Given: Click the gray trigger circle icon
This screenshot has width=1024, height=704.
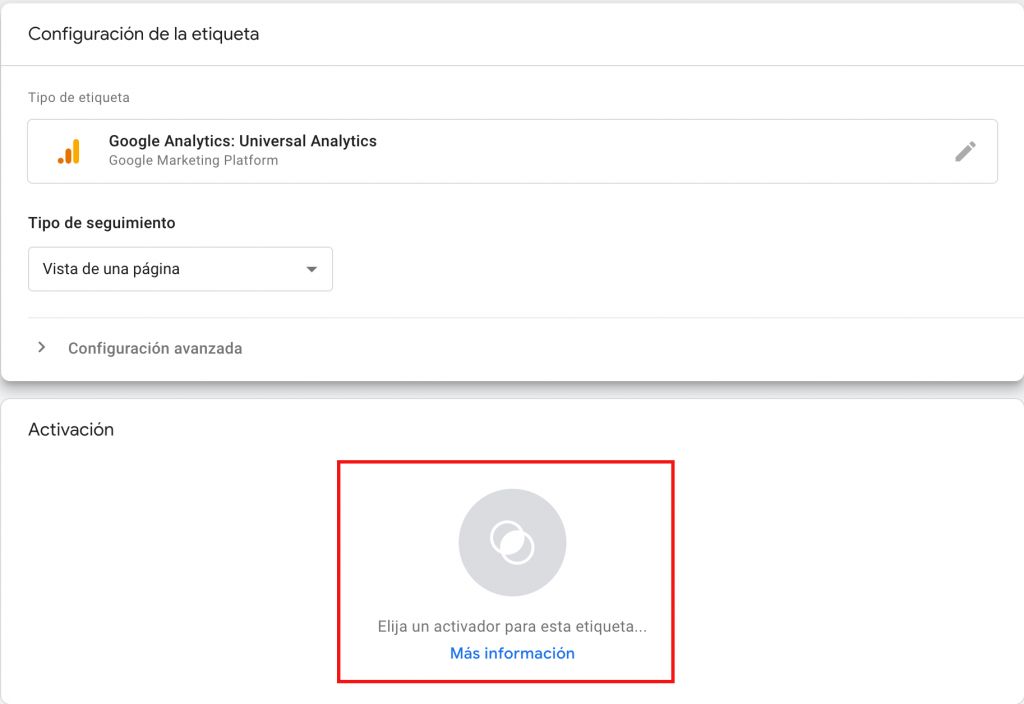Looking at the screenshot, I should [512, 542].
